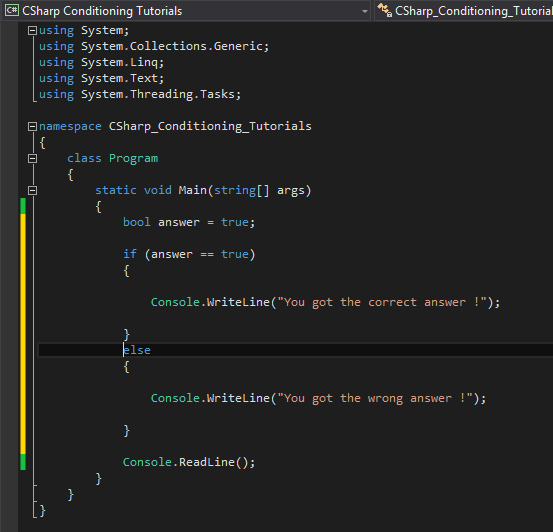Click 'Console.ReadLine();' statement

[189, 462]
